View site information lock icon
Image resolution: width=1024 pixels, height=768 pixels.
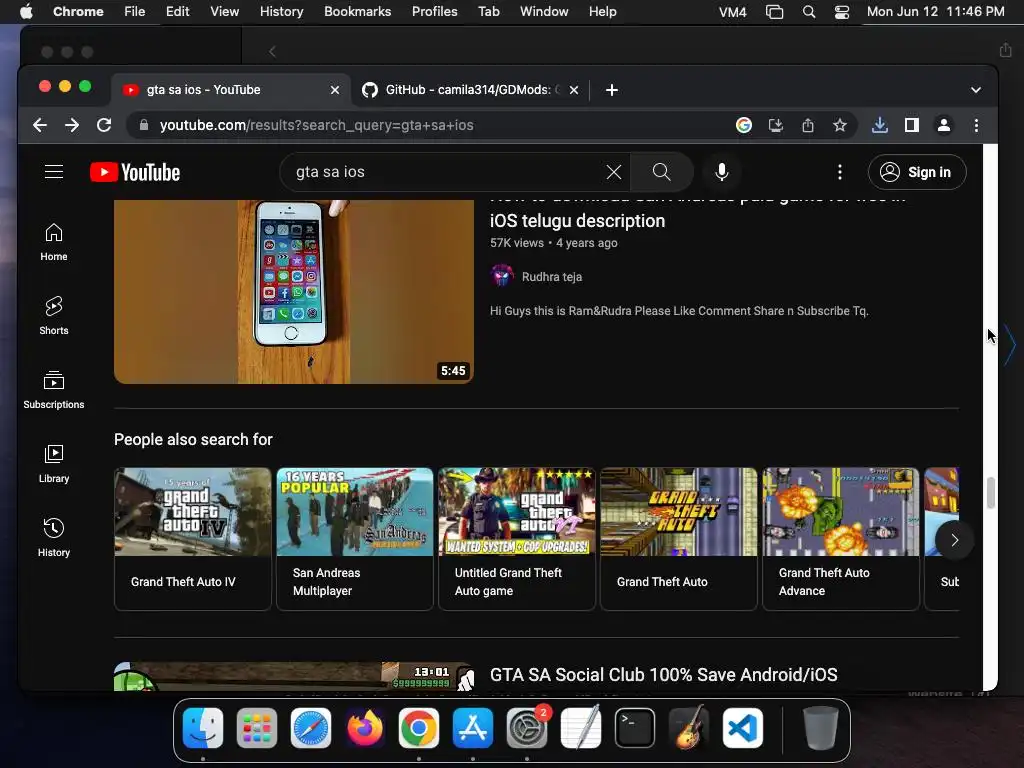[144, 125]
